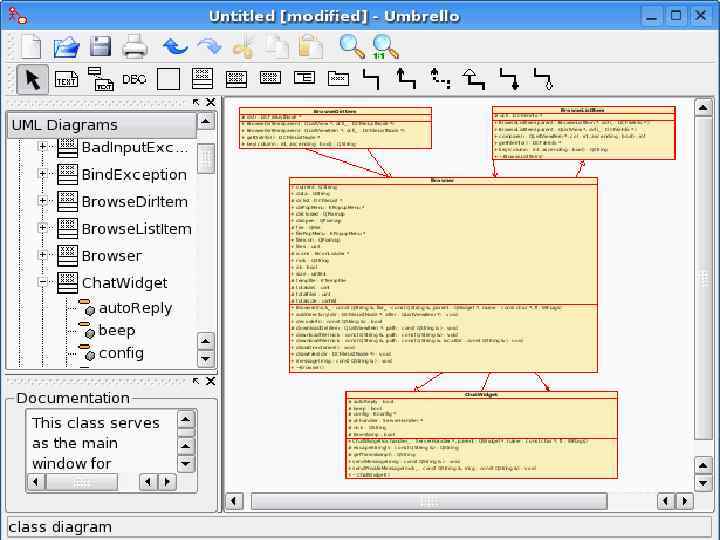Collapse the ChatWidget tree node

click(x=42, y=282)
